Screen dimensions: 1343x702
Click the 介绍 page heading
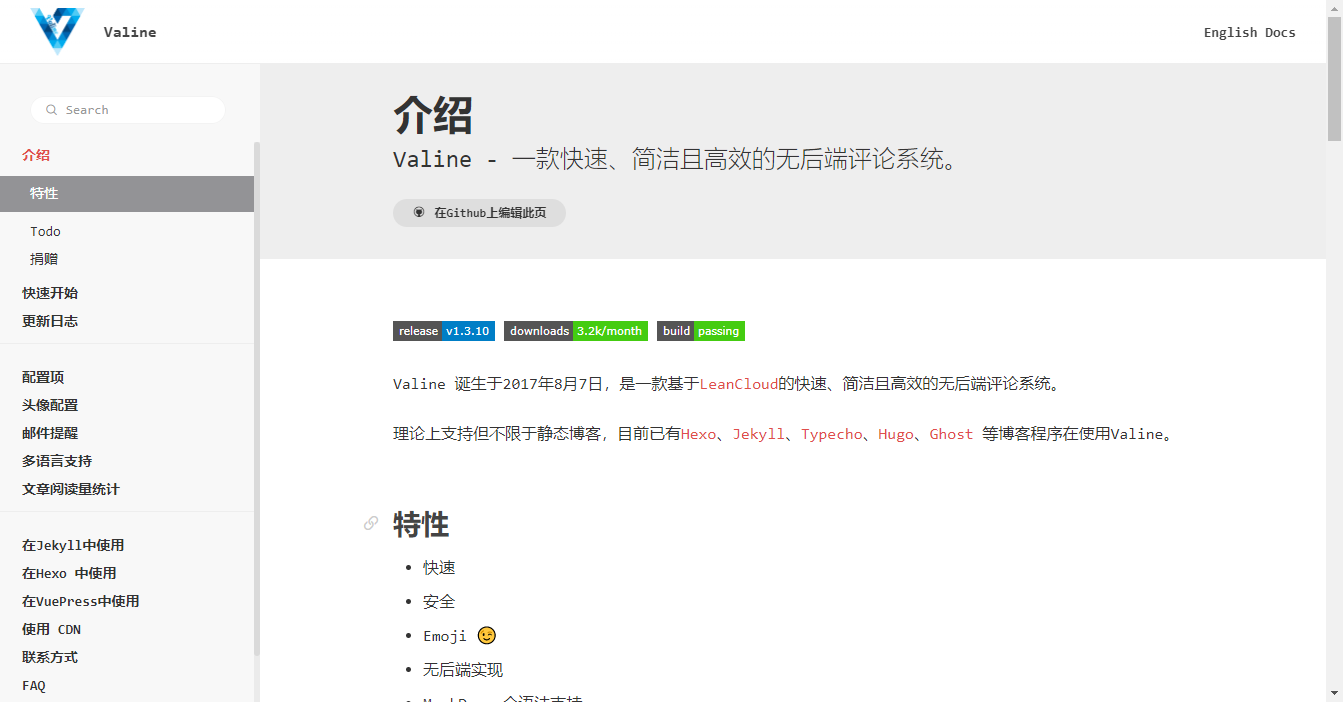(x=433, y=115)
